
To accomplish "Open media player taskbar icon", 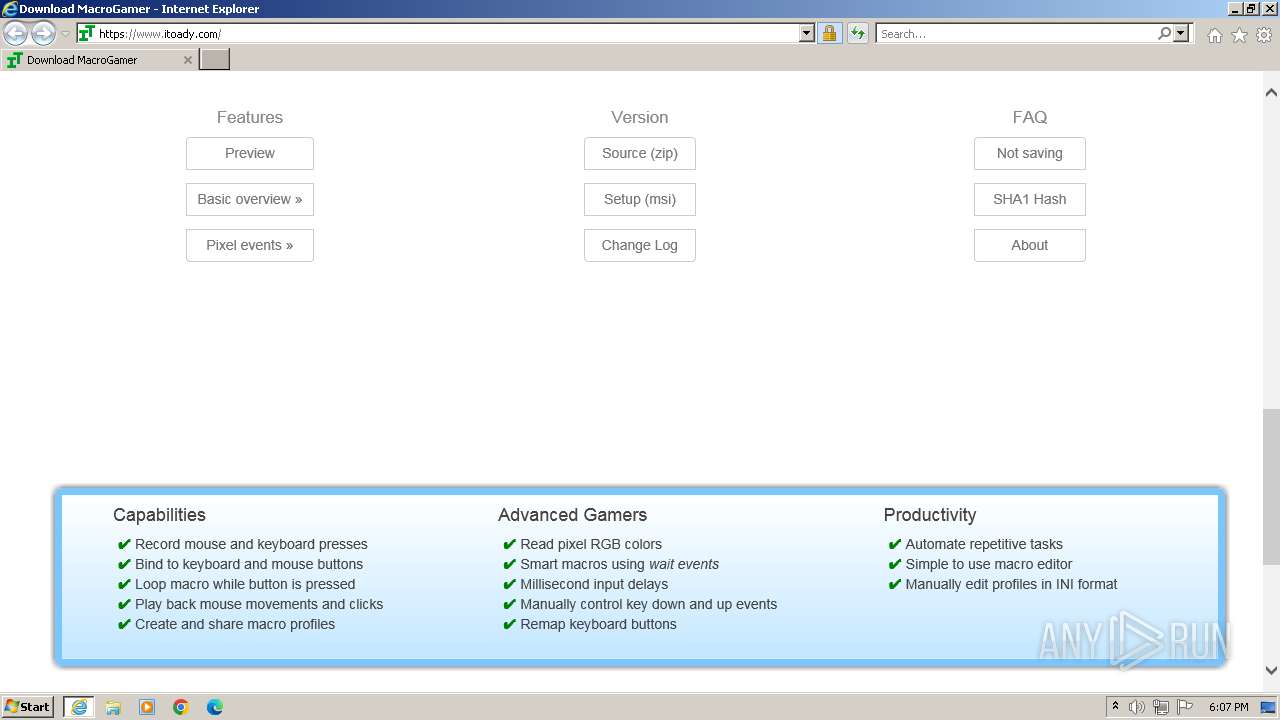I will 147,707.
